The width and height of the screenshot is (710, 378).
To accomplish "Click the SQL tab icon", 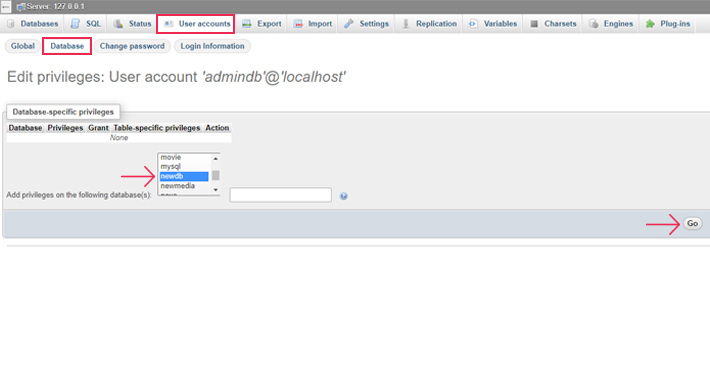I will tap(75, 24).
